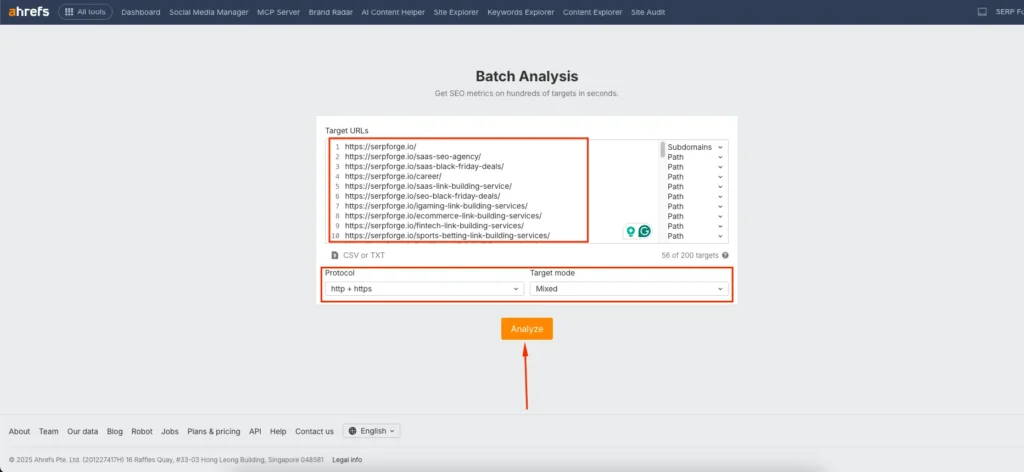Open the Jobs footer link
1024x472 pixels.
170,432
